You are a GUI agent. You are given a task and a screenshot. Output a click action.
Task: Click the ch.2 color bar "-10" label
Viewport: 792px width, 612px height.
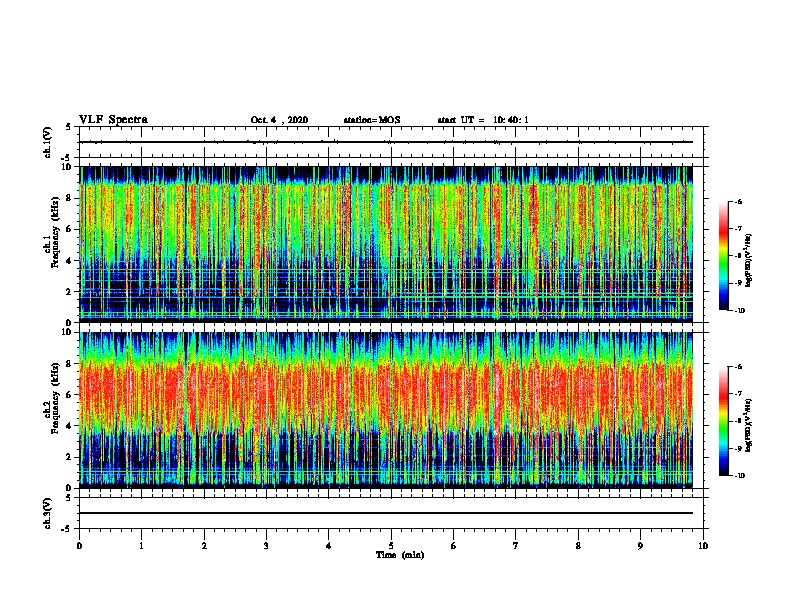pyautogui.click(x=739, y=476)
